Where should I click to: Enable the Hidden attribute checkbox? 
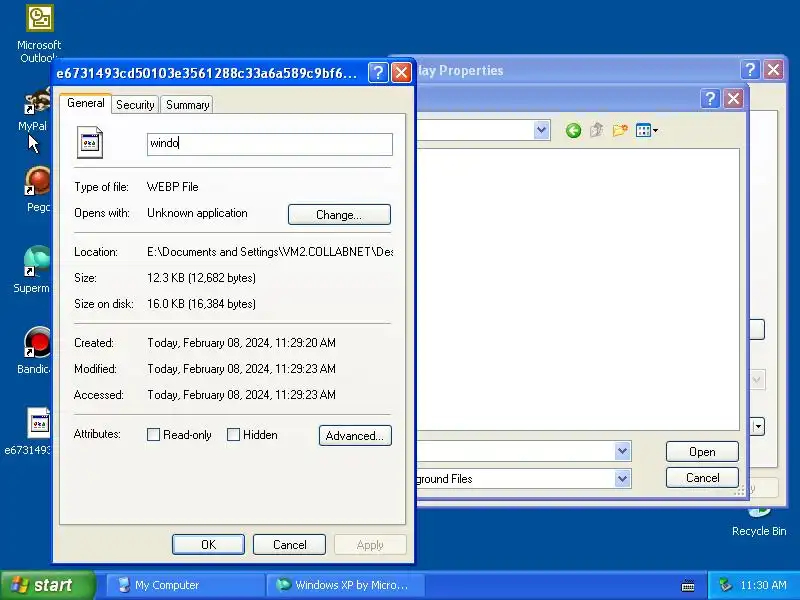pos(233,435)
